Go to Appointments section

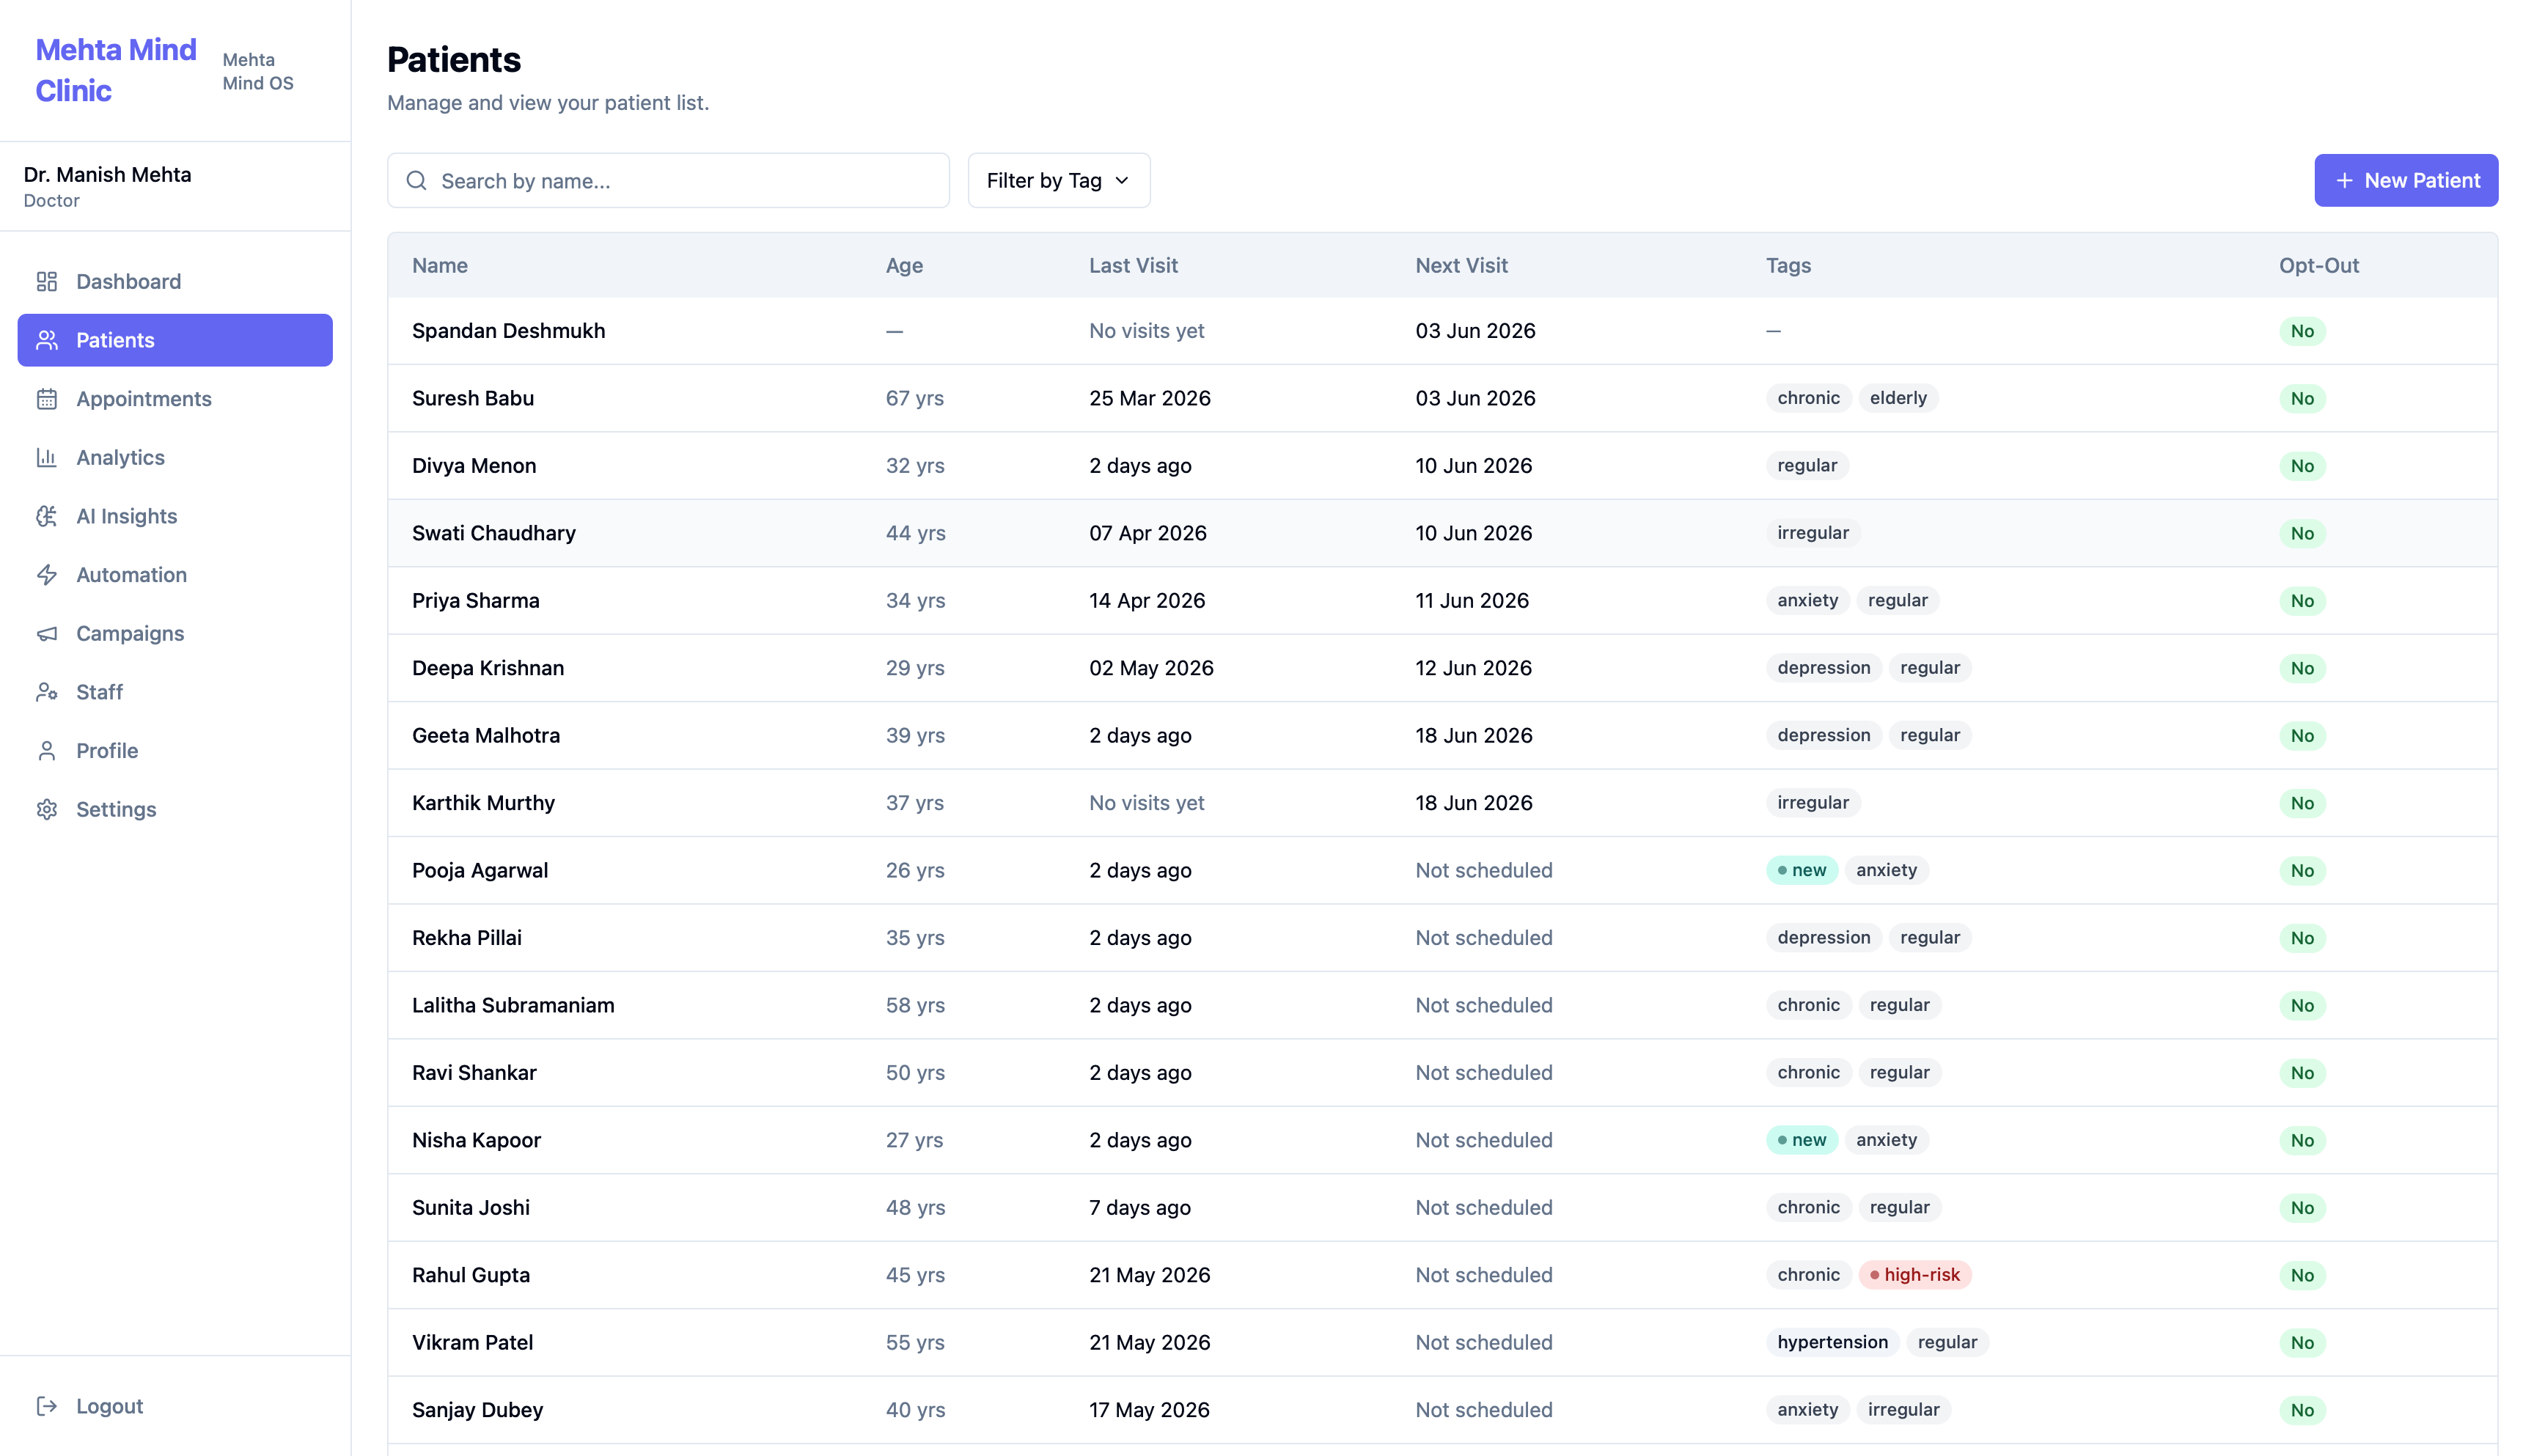click(175, 399)
